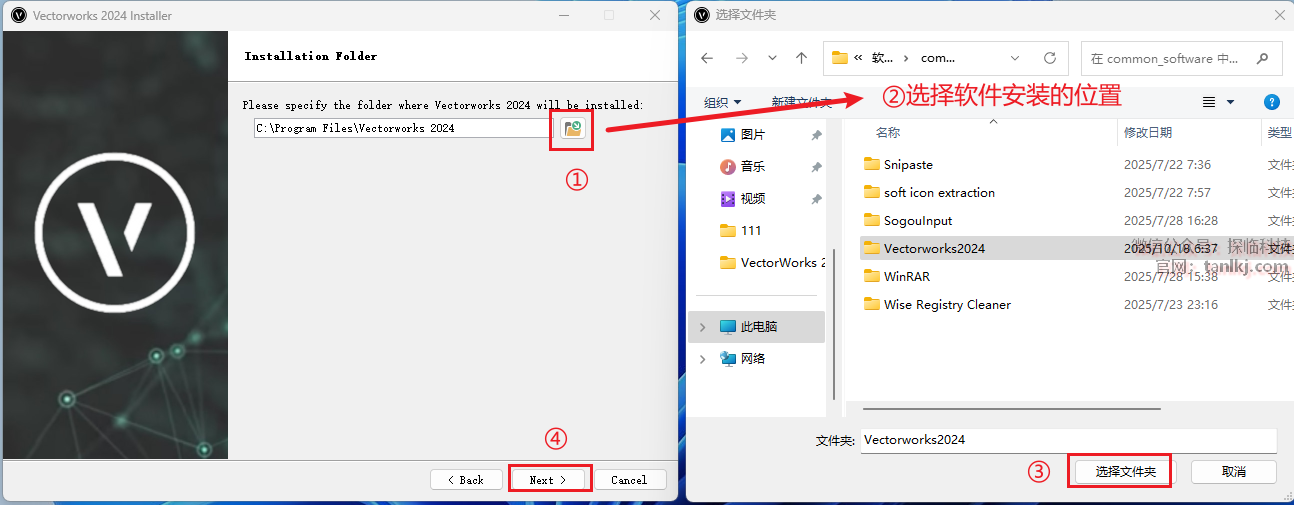Click the comm... breadcrumb segment
Screen dimensions: 1294x505
click(937, 58)
